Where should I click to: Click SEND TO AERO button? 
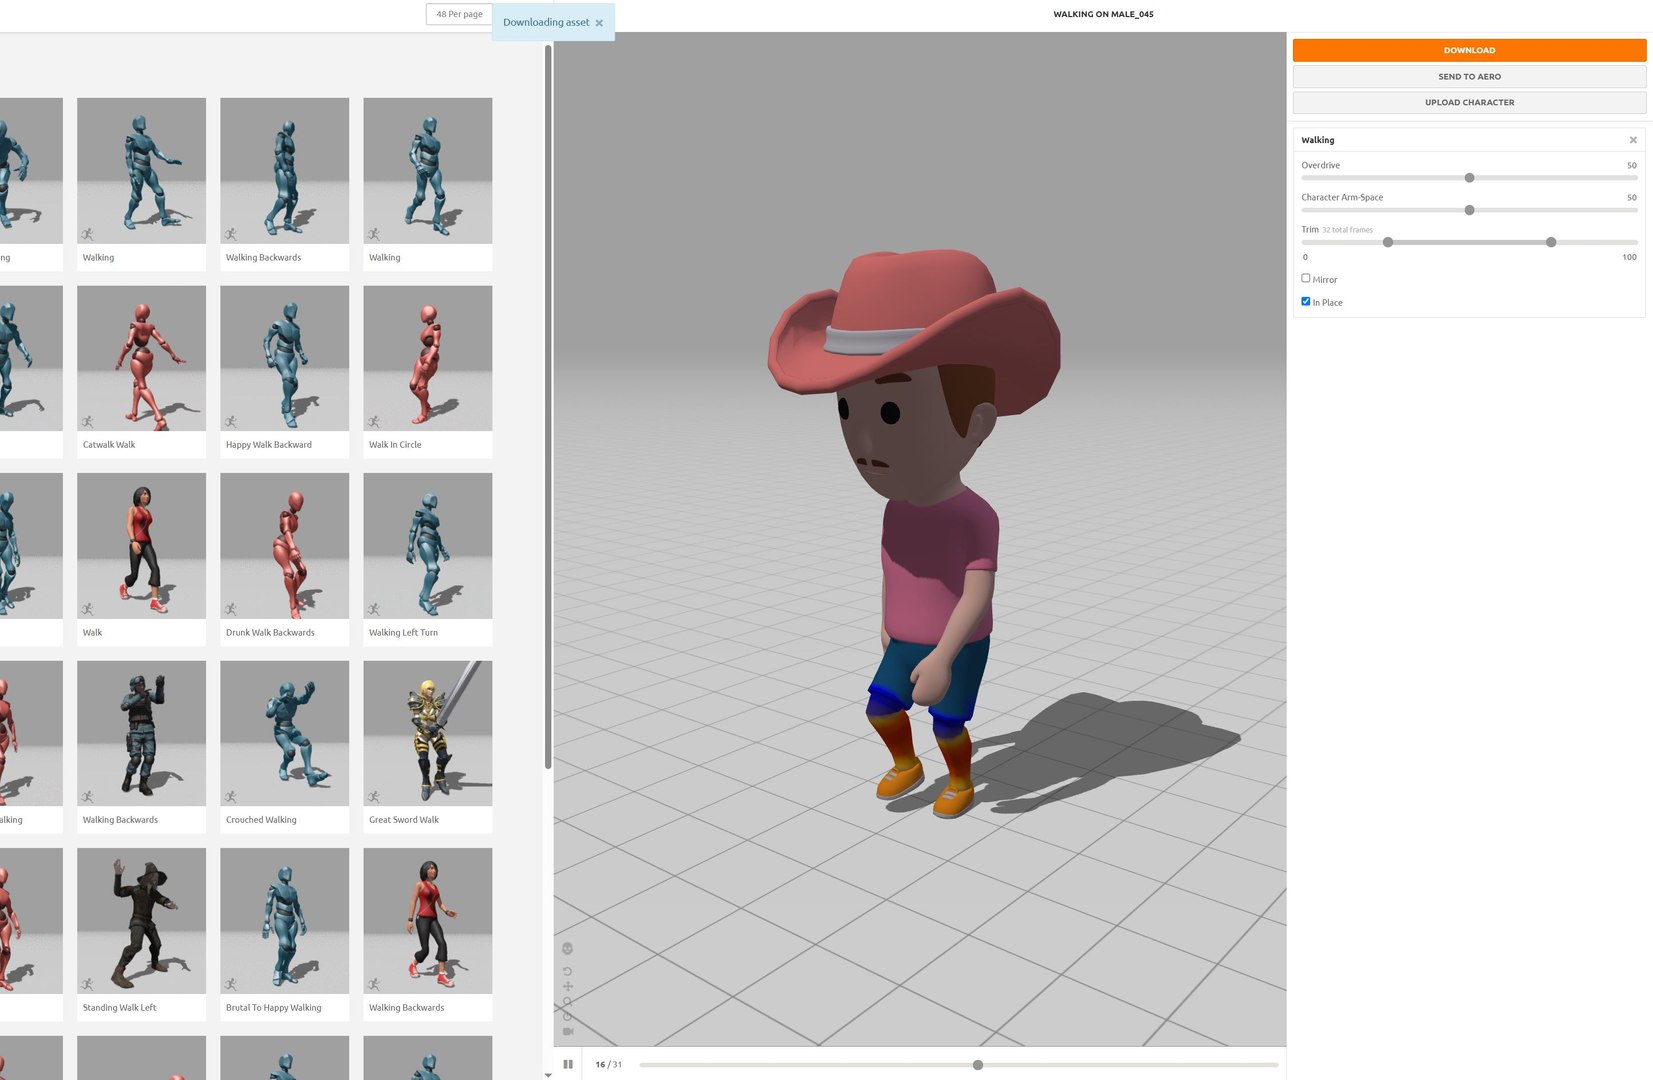coord(1469,76)
